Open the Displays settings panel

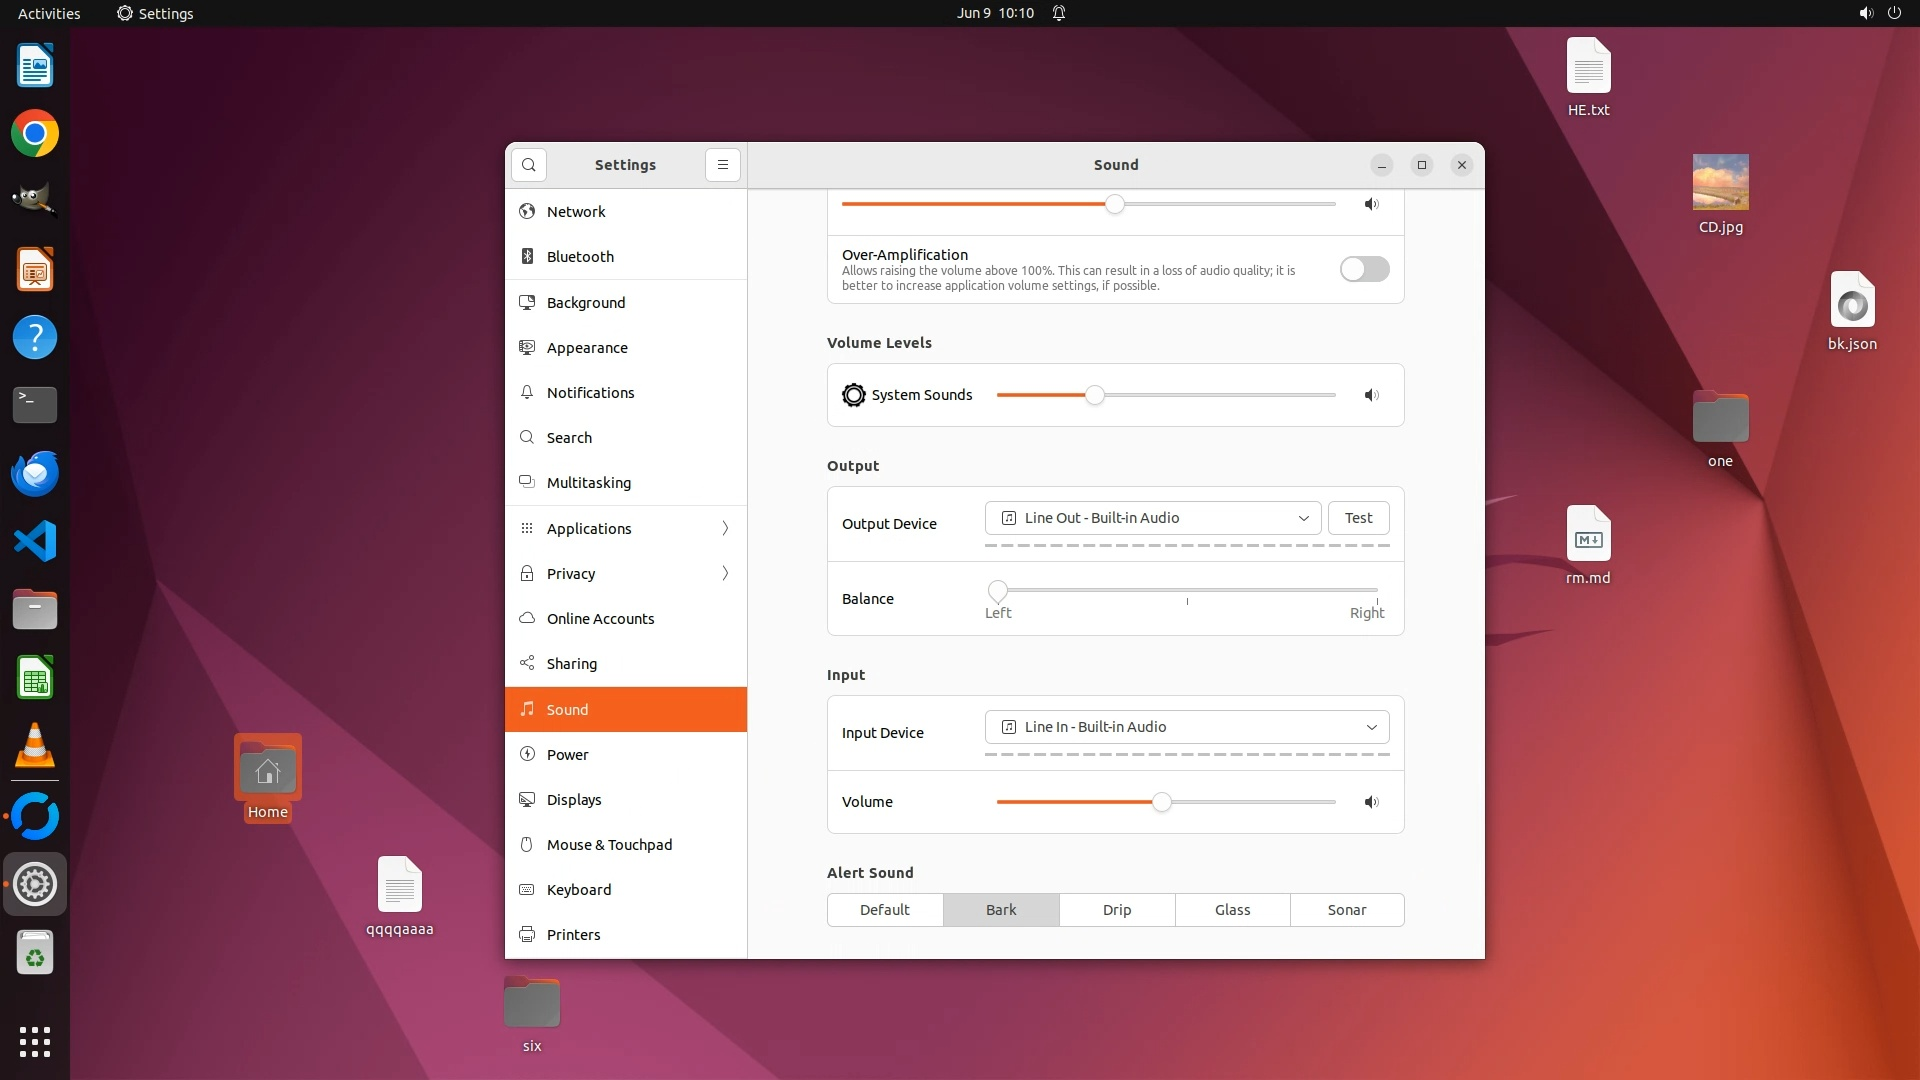[574, 800]
